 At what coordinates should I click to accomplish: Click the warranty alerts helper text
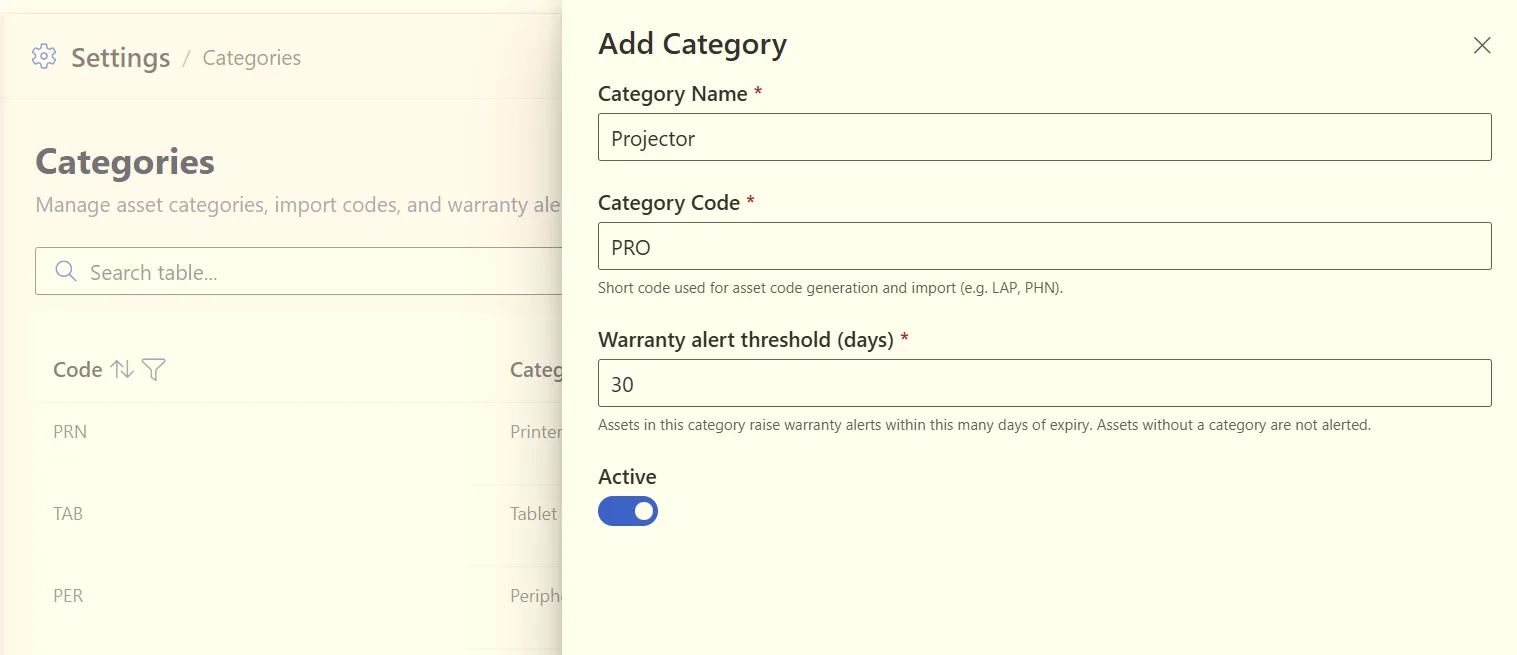click(x=984, y=425)
